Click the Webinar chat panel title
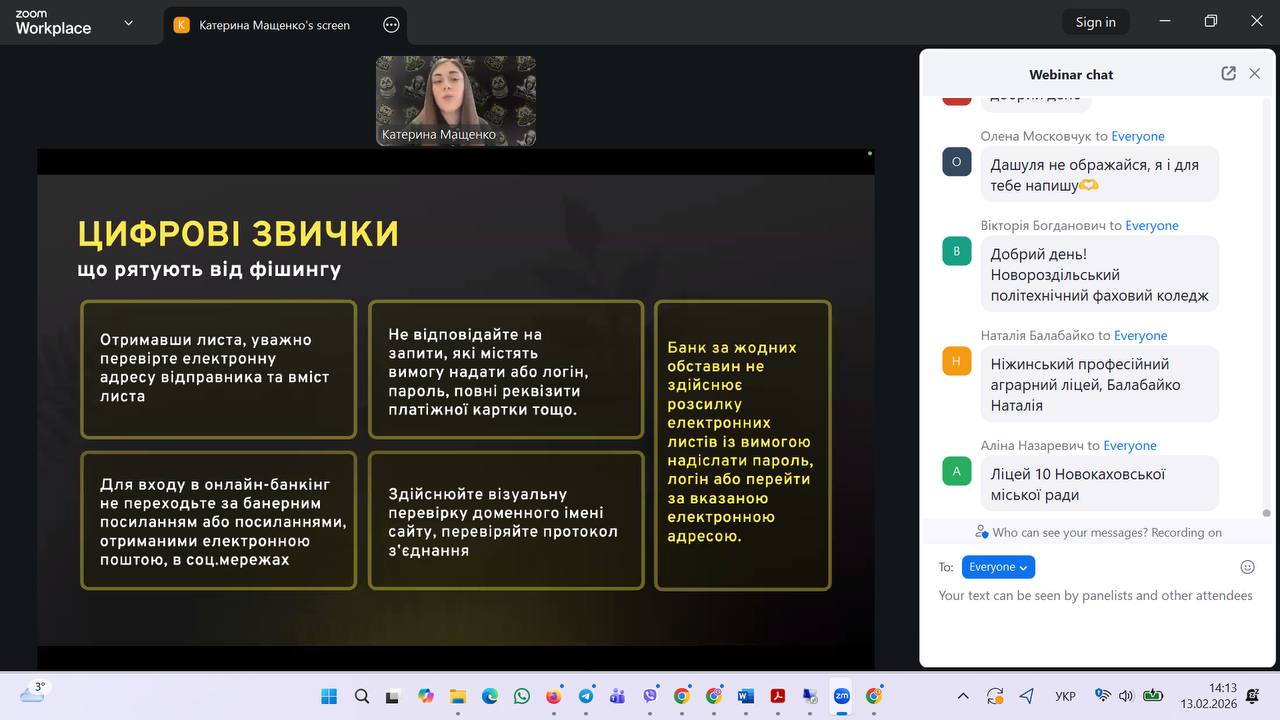 tap(1071, 74)
